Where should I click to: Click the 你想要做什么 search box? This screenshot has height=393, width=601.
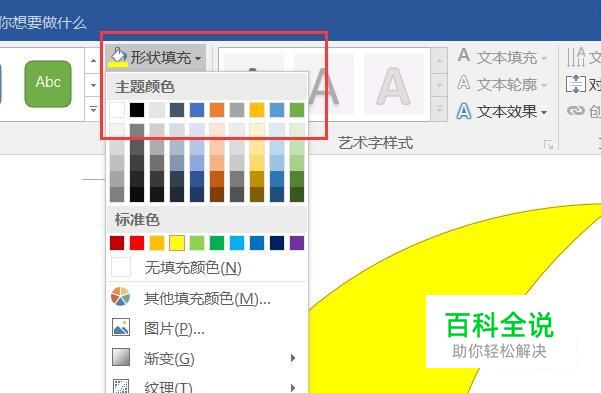coord(43,23)
